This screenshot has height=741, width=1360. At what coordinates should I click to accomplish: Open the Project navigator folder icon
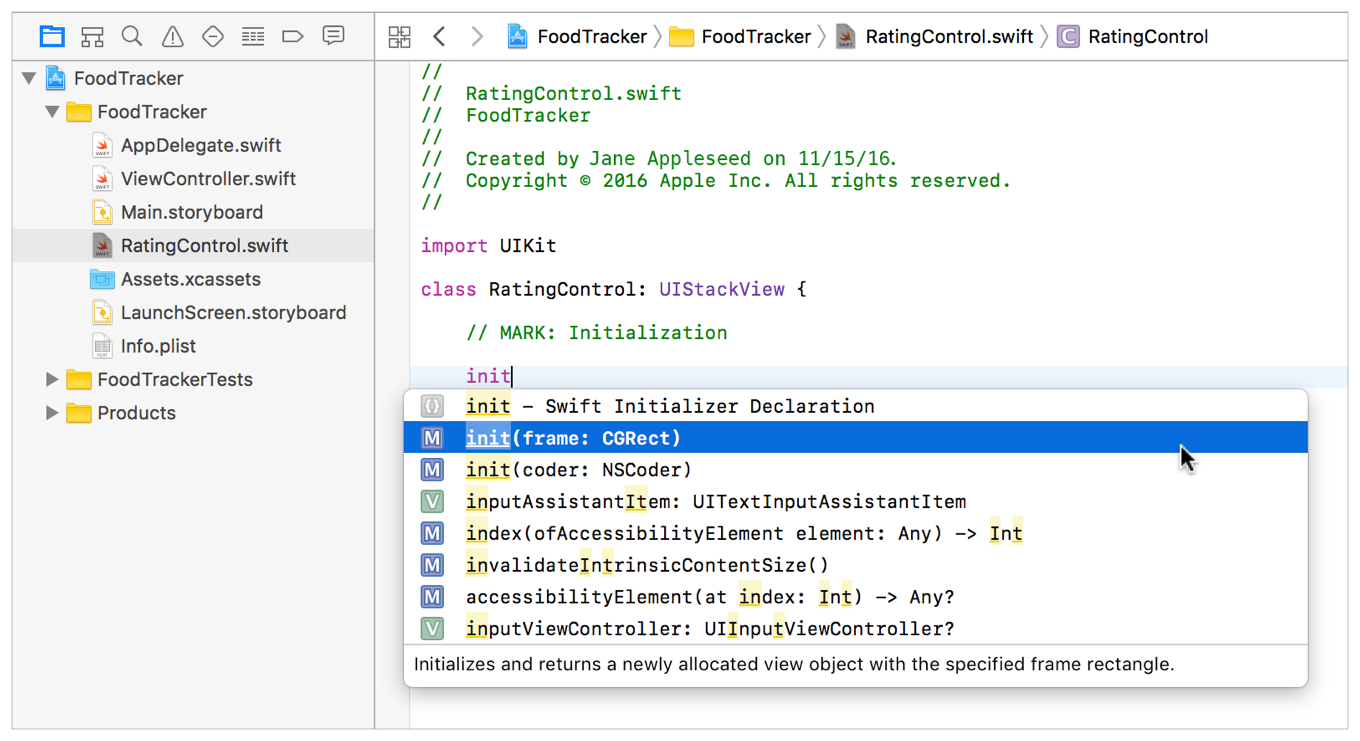click(x=52, y=37)
